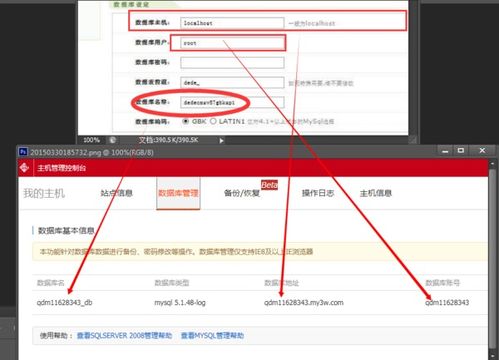499x360 pixels.
Task: Click the 数据库基本信息 section heading
Action: pos(66,231)
